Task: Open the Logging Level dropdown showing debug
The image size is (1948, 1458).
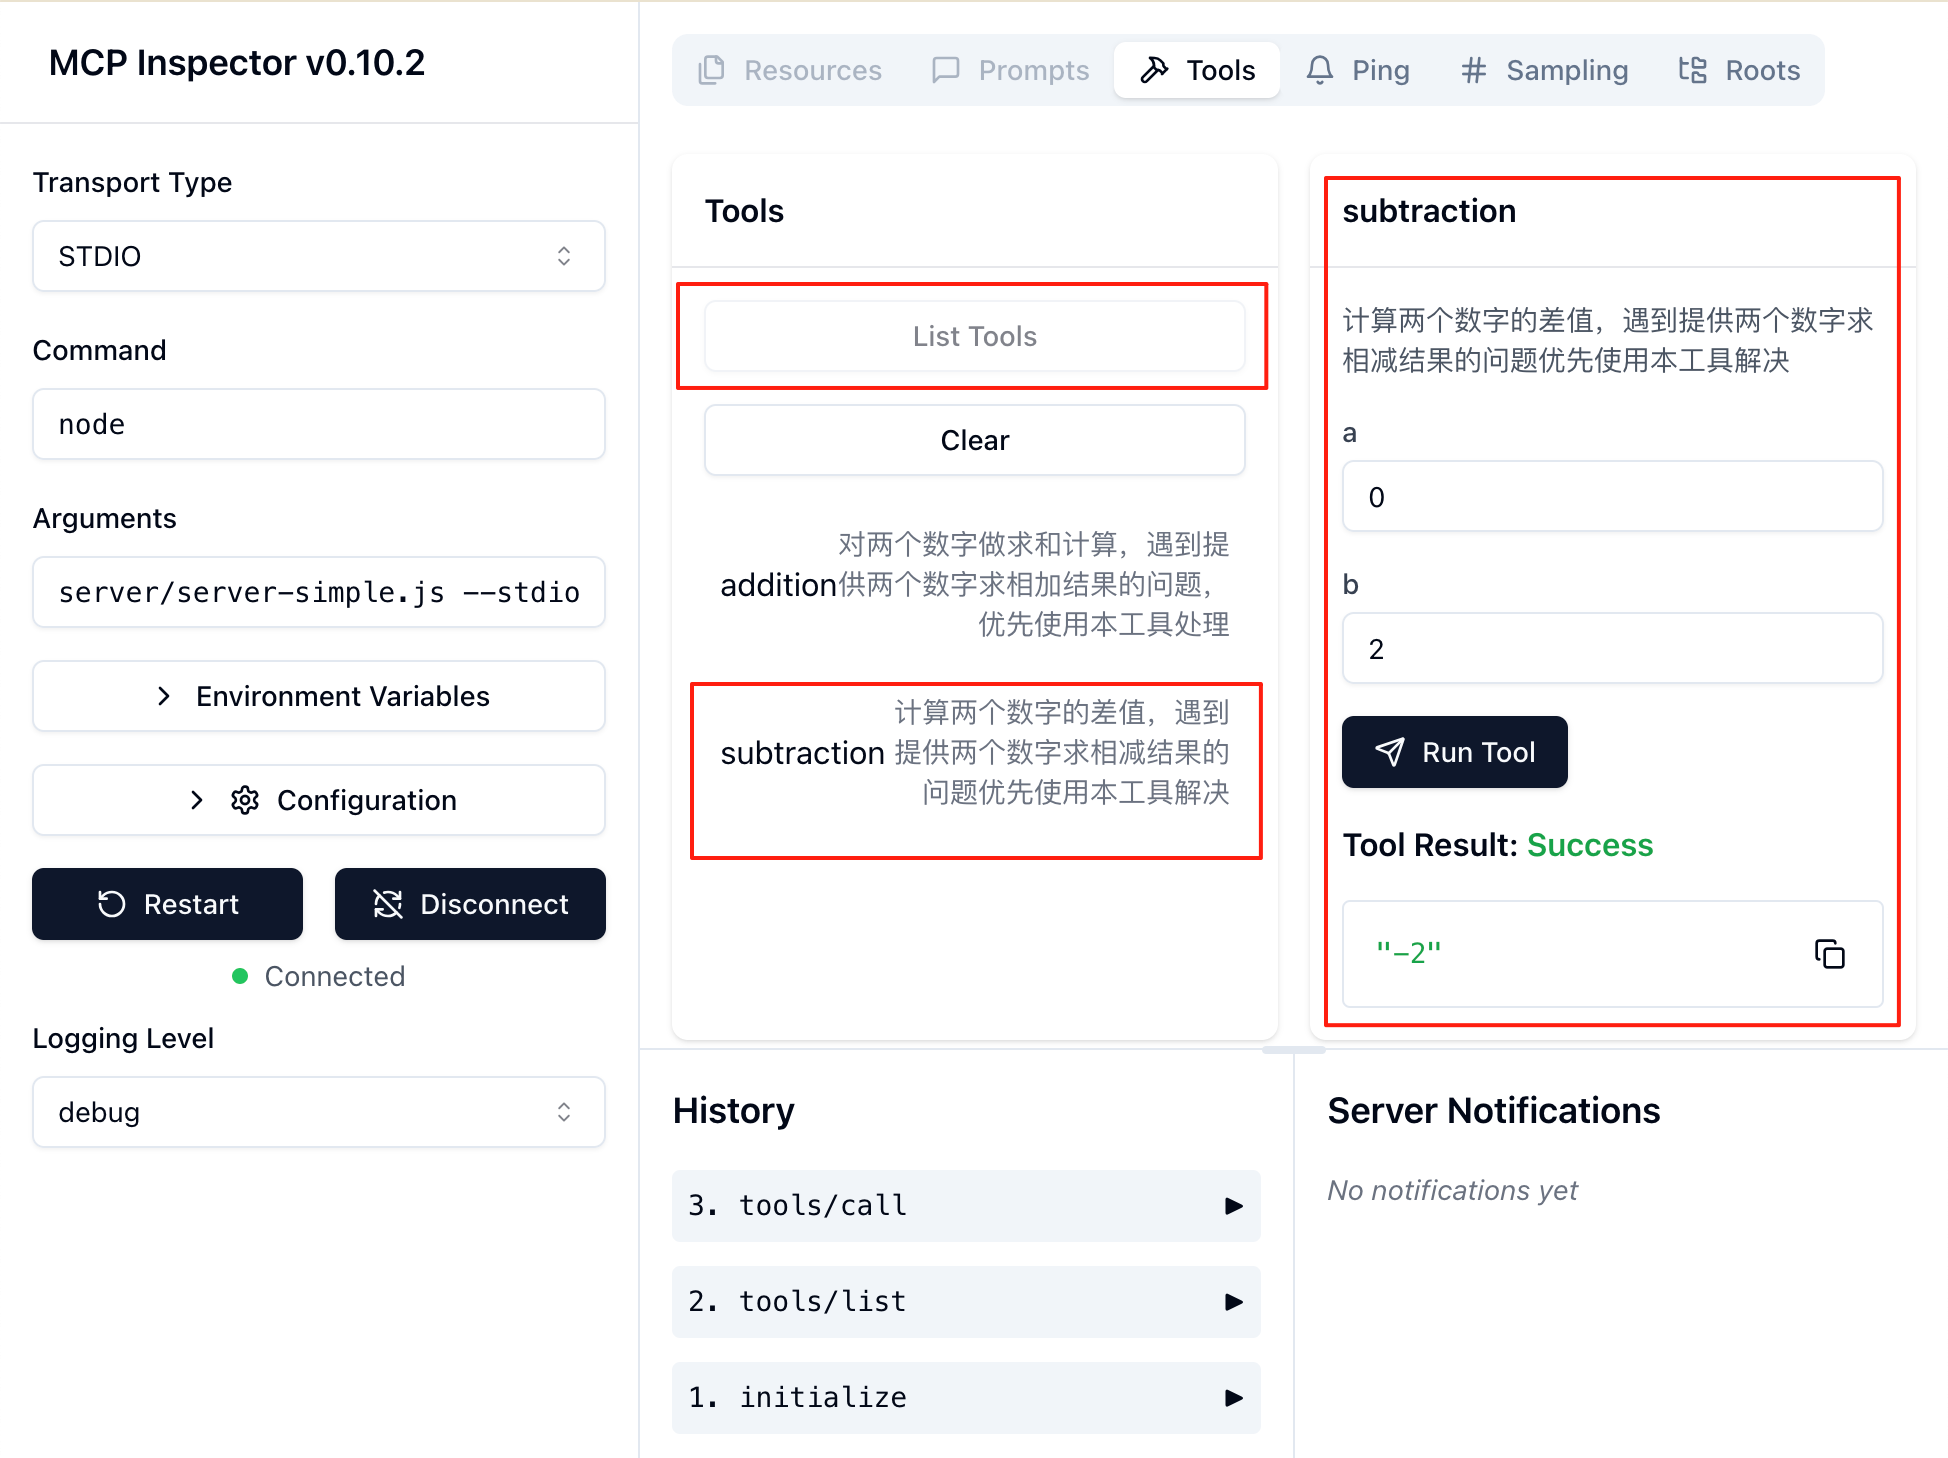Action: (318, 1112)
